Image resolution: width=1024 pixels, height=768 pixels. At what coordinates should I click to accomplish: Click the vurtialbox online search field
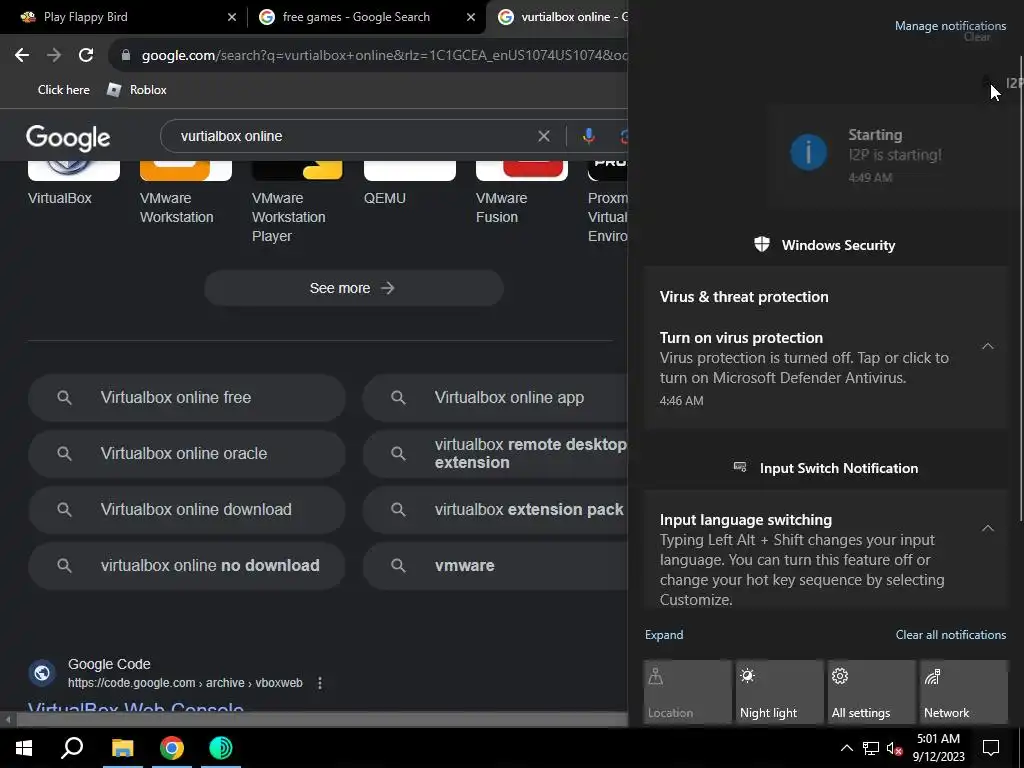tap(353, 136)
